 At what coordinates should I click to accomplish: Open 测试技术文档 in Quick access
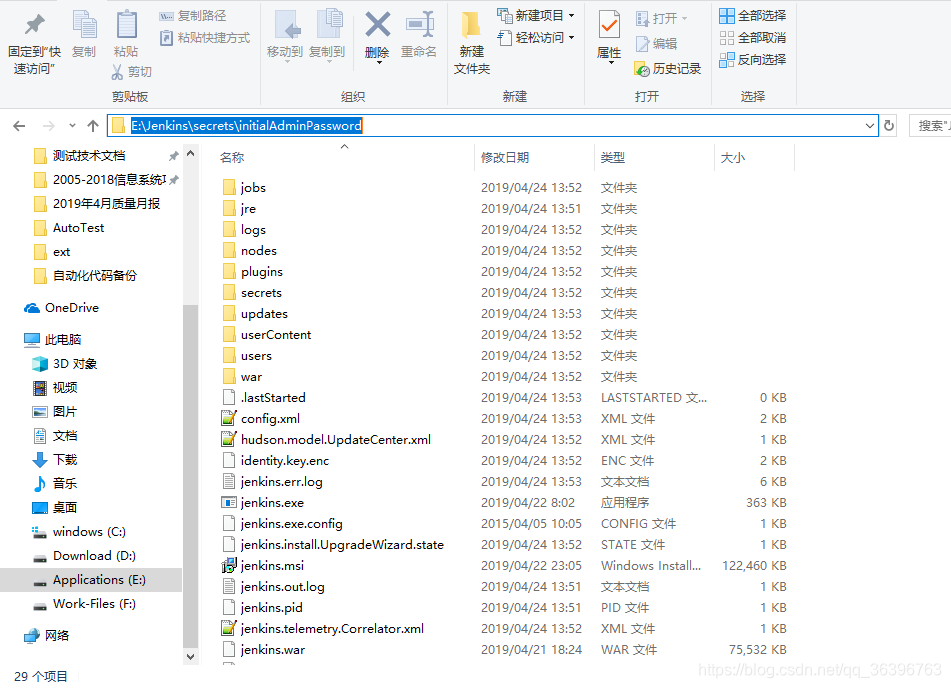point(89,156)
